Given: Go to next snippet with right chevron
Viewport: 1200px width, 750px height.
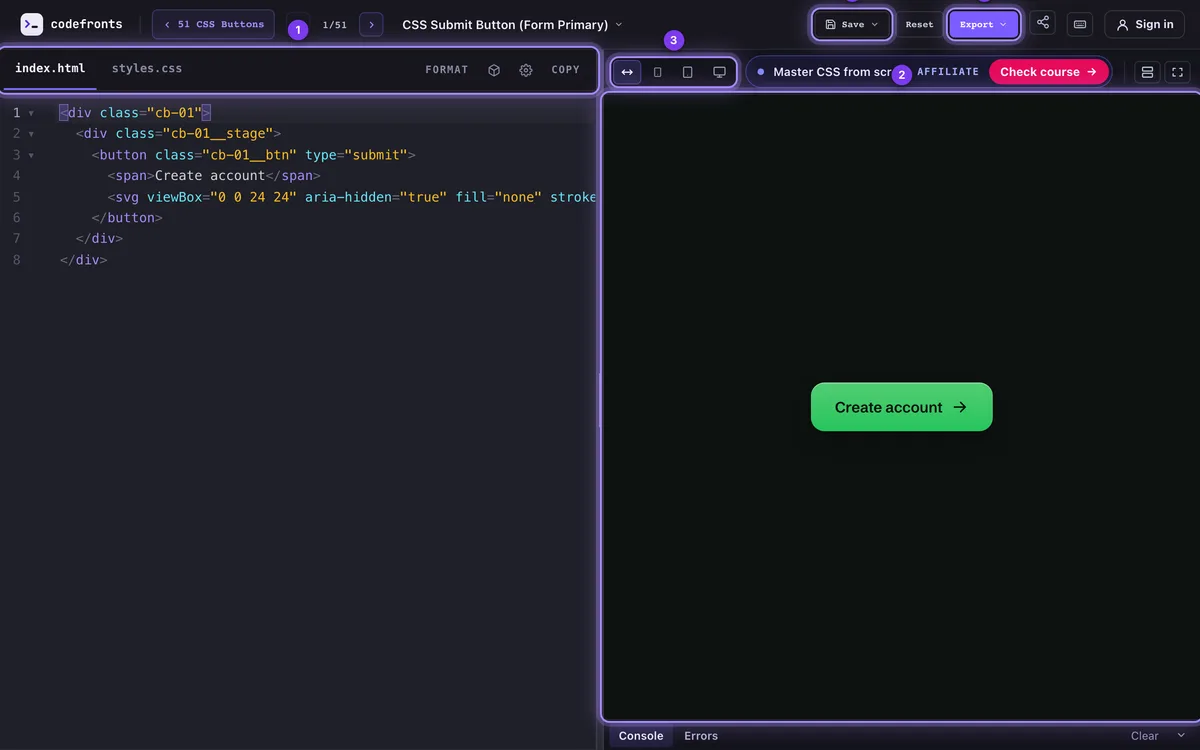Looking at the screenshot, I should point(371,24).
